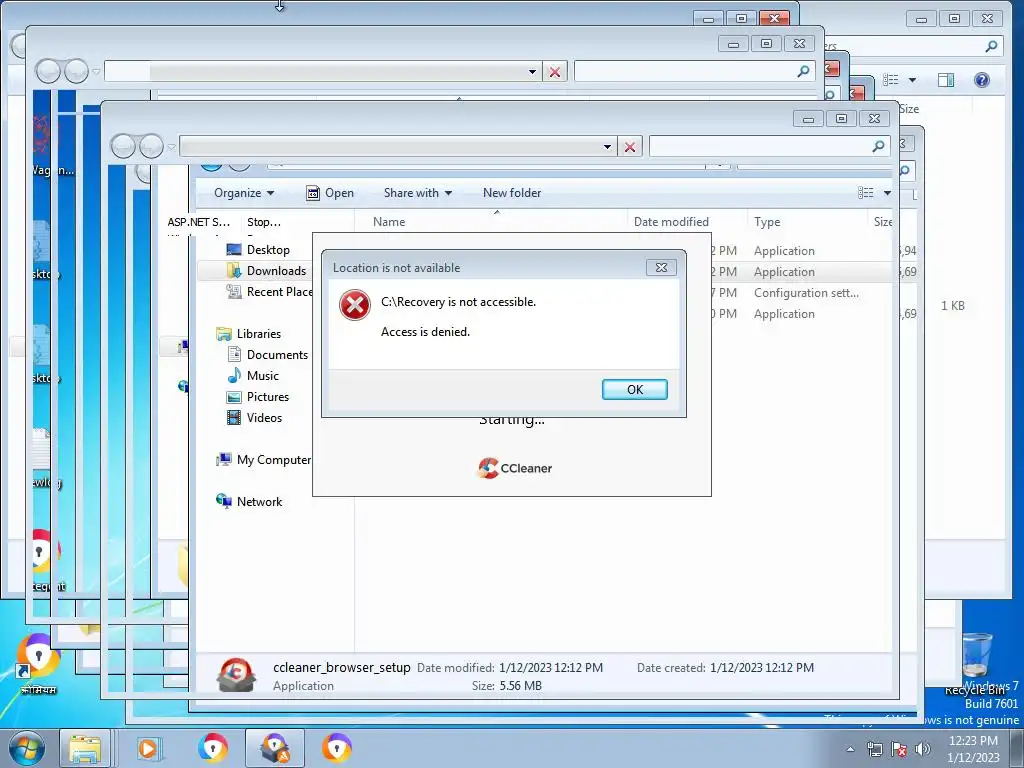Create a New folder from the toolbar
The height and width of the screenshot is (768, 1024).
[x=511, y=193]
